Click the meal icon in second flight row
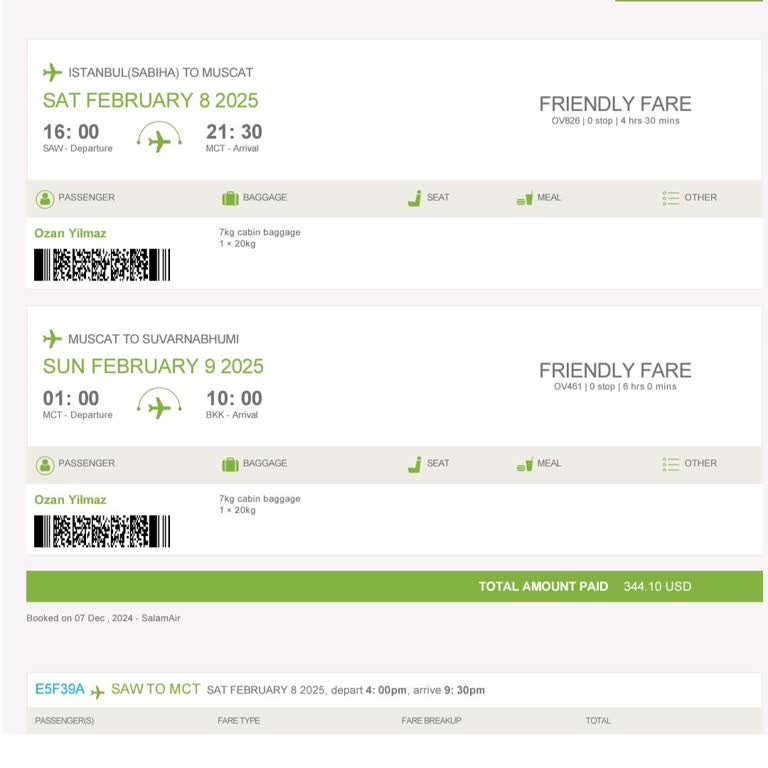 click(x=524, y=464)
